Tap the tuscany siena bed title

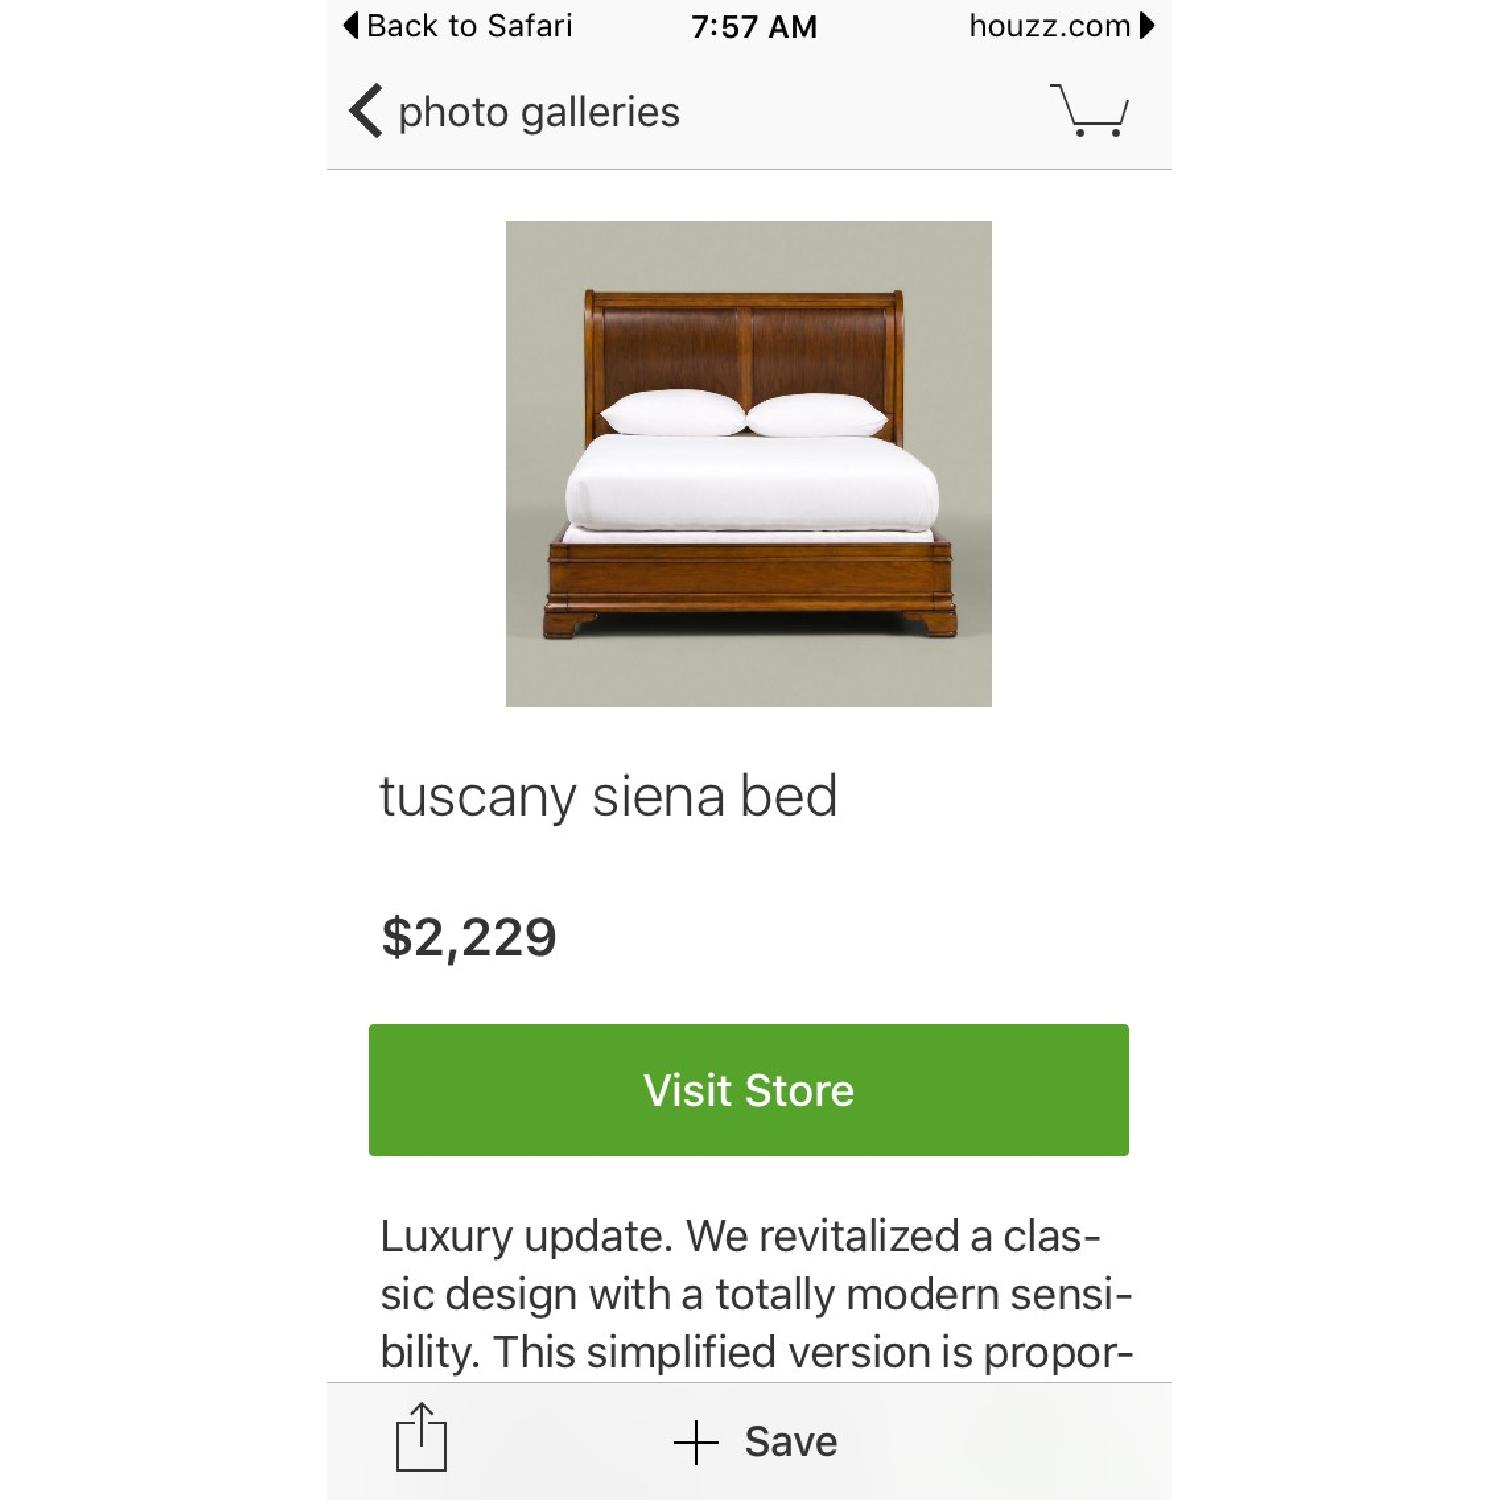tap(609, 798)
